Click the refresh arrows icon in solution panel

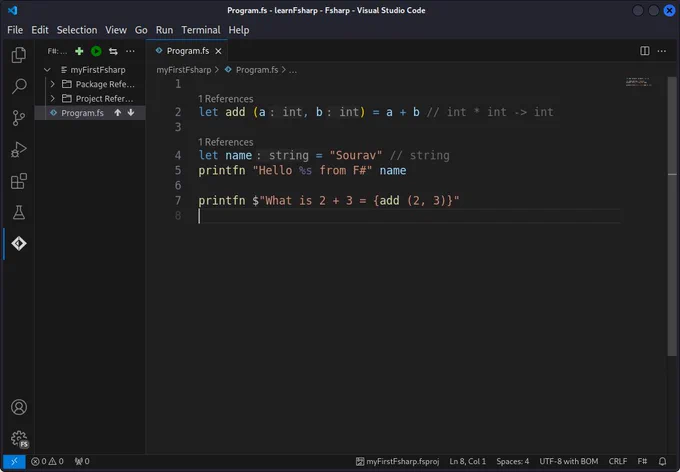113,51
